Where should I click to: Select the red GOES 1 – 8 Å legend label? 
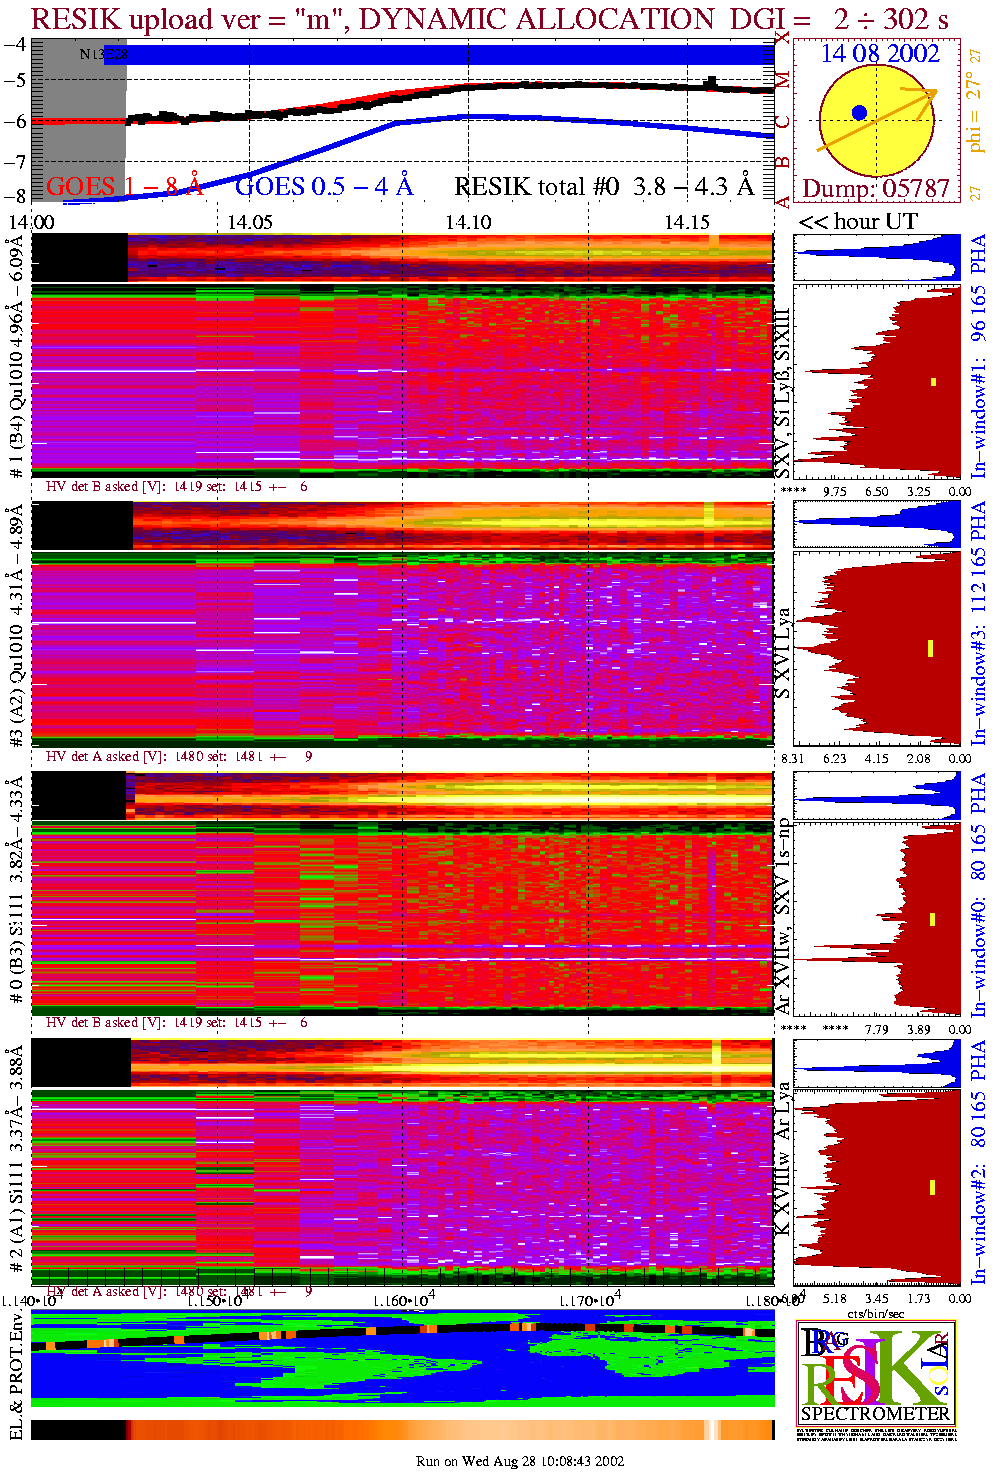124,187
